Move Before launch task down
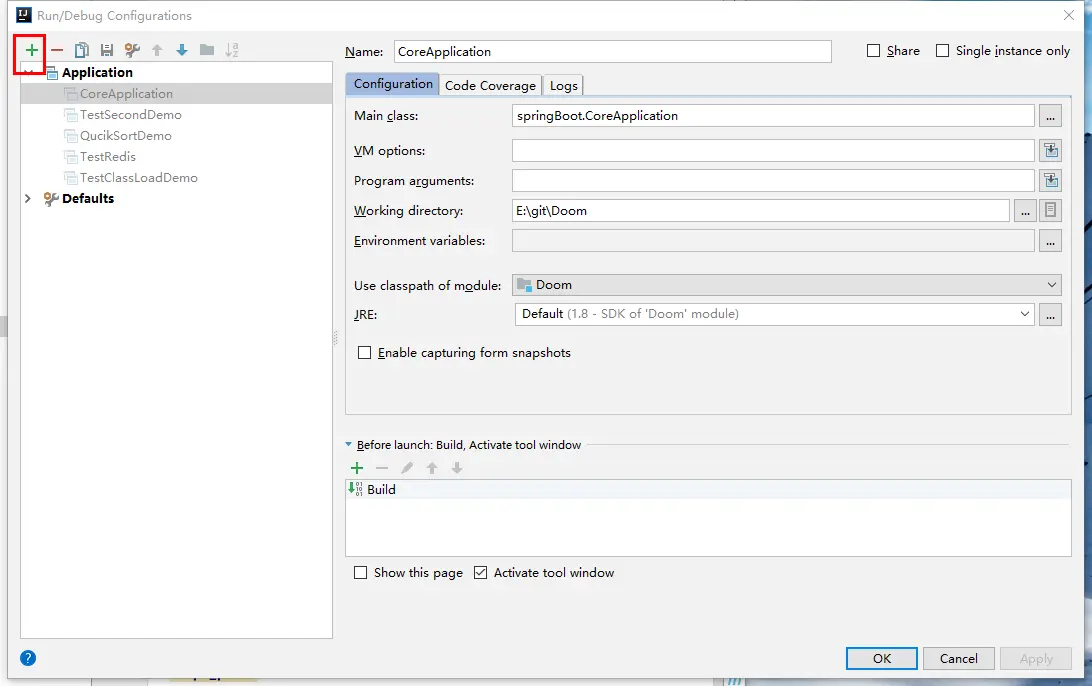The height and width of the screenshot is (686, 1092). (x=457, y=468)
